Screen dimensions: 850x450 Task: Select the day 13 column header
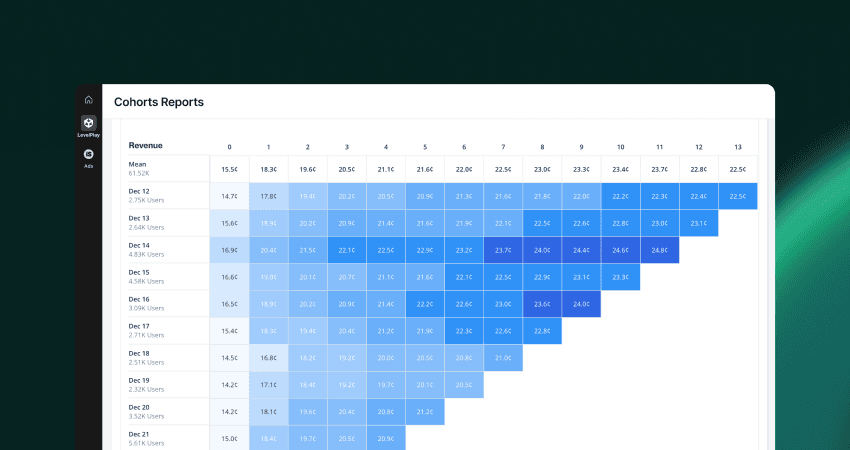(x=738, y=147)
